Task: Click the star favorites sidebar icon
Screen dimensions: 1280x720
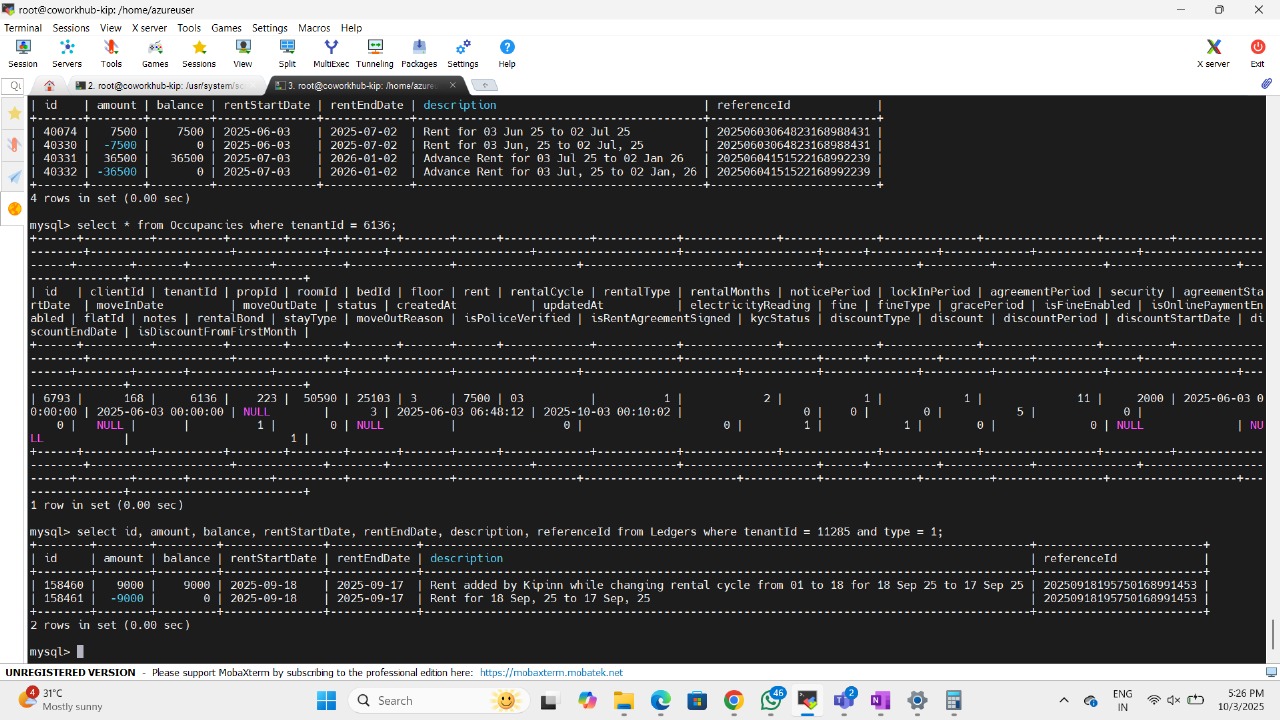Action: coord(14,113)
